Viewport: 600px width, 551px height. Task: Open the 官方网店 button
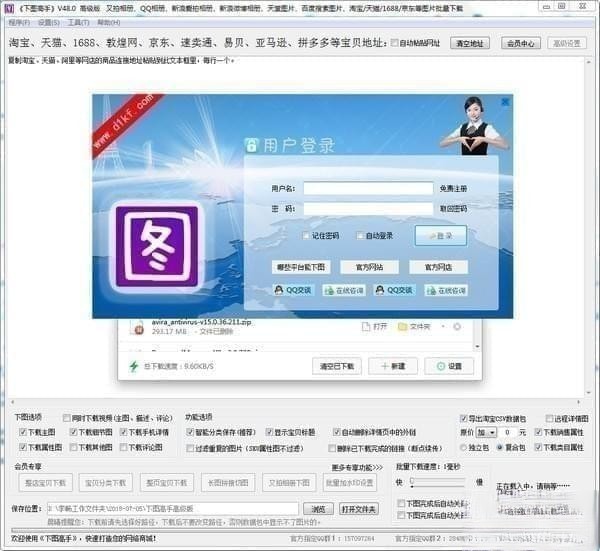pos(438,267)
